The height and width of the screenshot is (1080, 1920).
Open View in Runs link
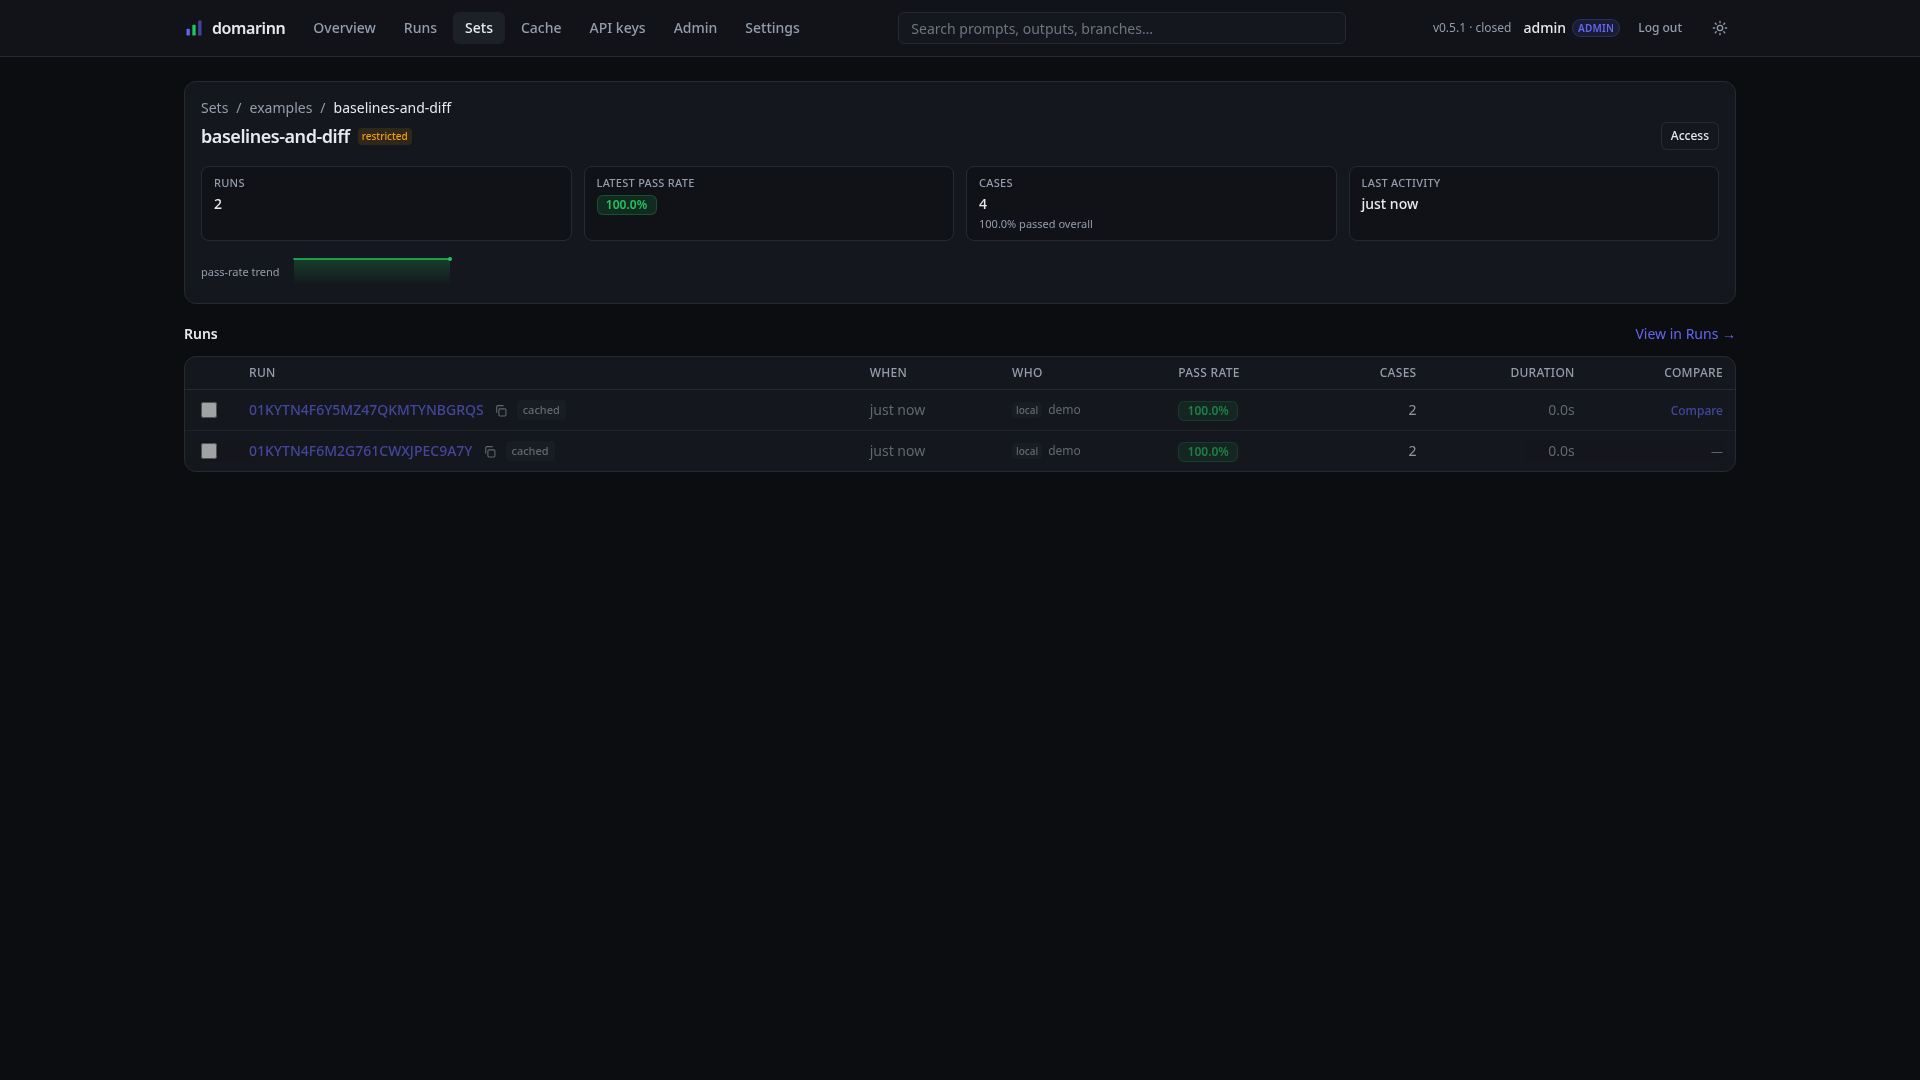click(x=1684, y=334)
